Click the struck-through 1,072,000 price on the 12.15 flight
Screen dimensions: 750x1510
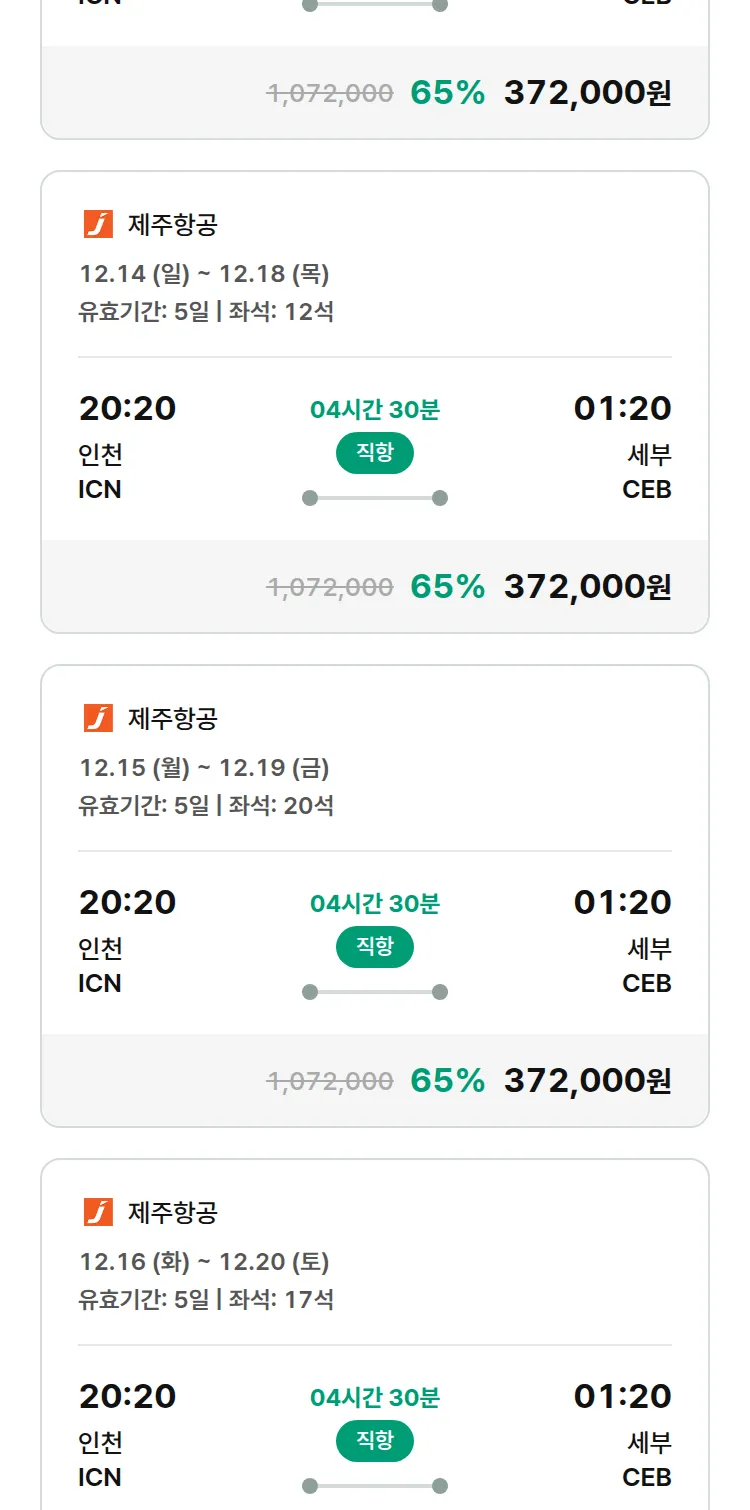click(330, 1080)
